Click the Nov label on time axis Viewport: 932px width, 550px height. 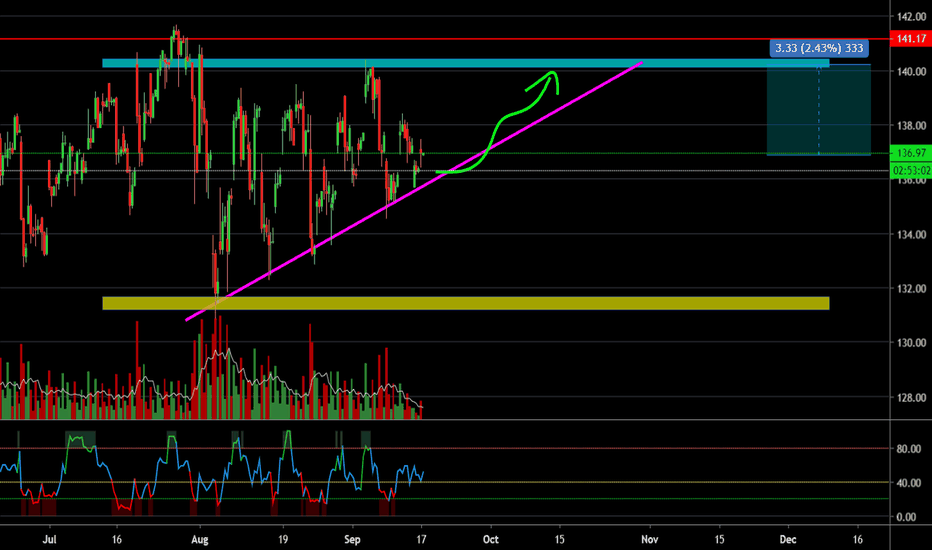650,539
